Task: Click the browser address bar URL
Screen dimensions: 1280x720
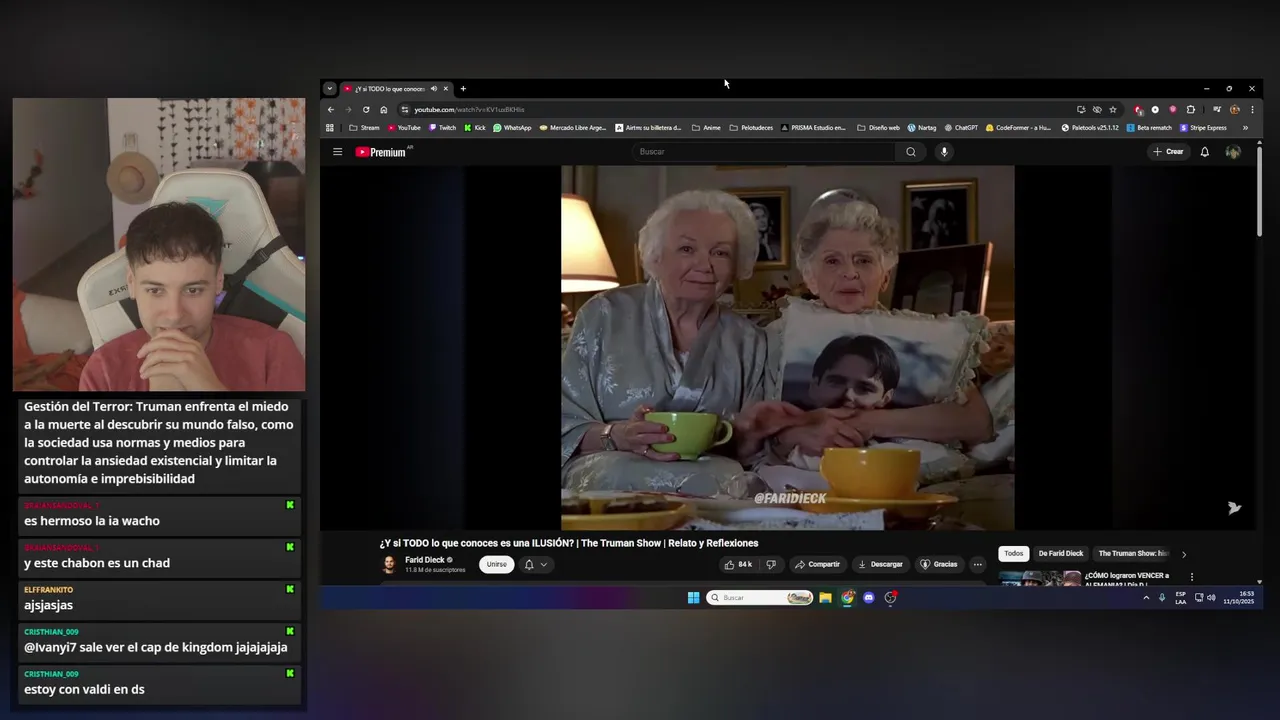Action: 470,110
